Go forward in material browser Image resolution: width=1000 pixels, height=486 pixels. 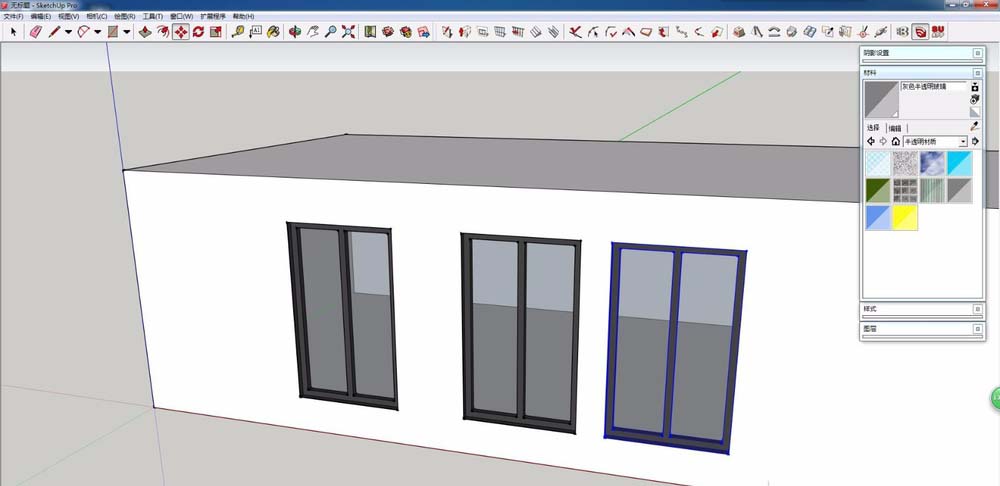point(883,142)
